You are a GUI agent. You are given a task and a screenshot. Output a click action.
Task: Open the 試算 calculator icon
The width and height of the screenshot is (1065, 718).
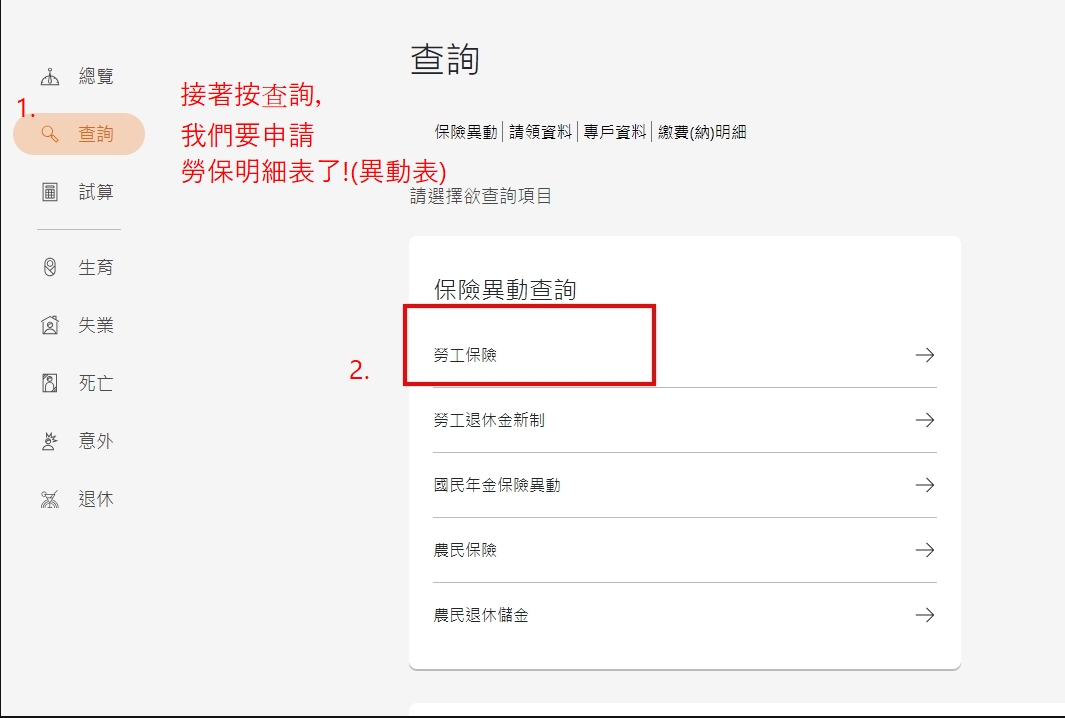50,192
